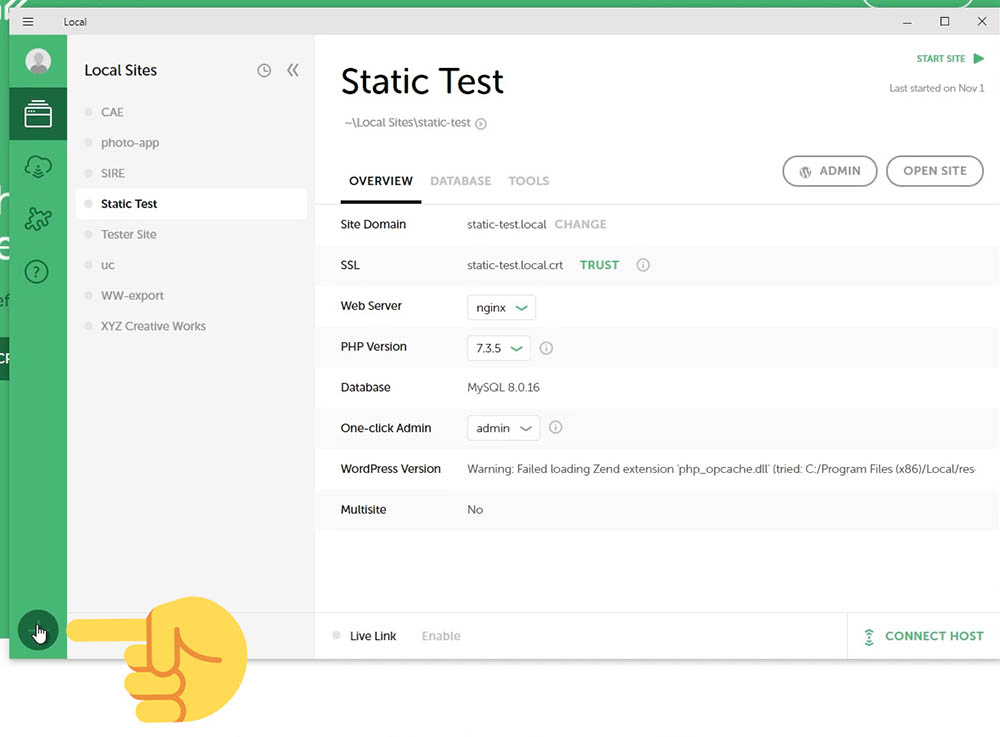This screenshot has height=737, width=1000.
Task: Open the Local Sites sidebar icon
Action: point(38,114)
